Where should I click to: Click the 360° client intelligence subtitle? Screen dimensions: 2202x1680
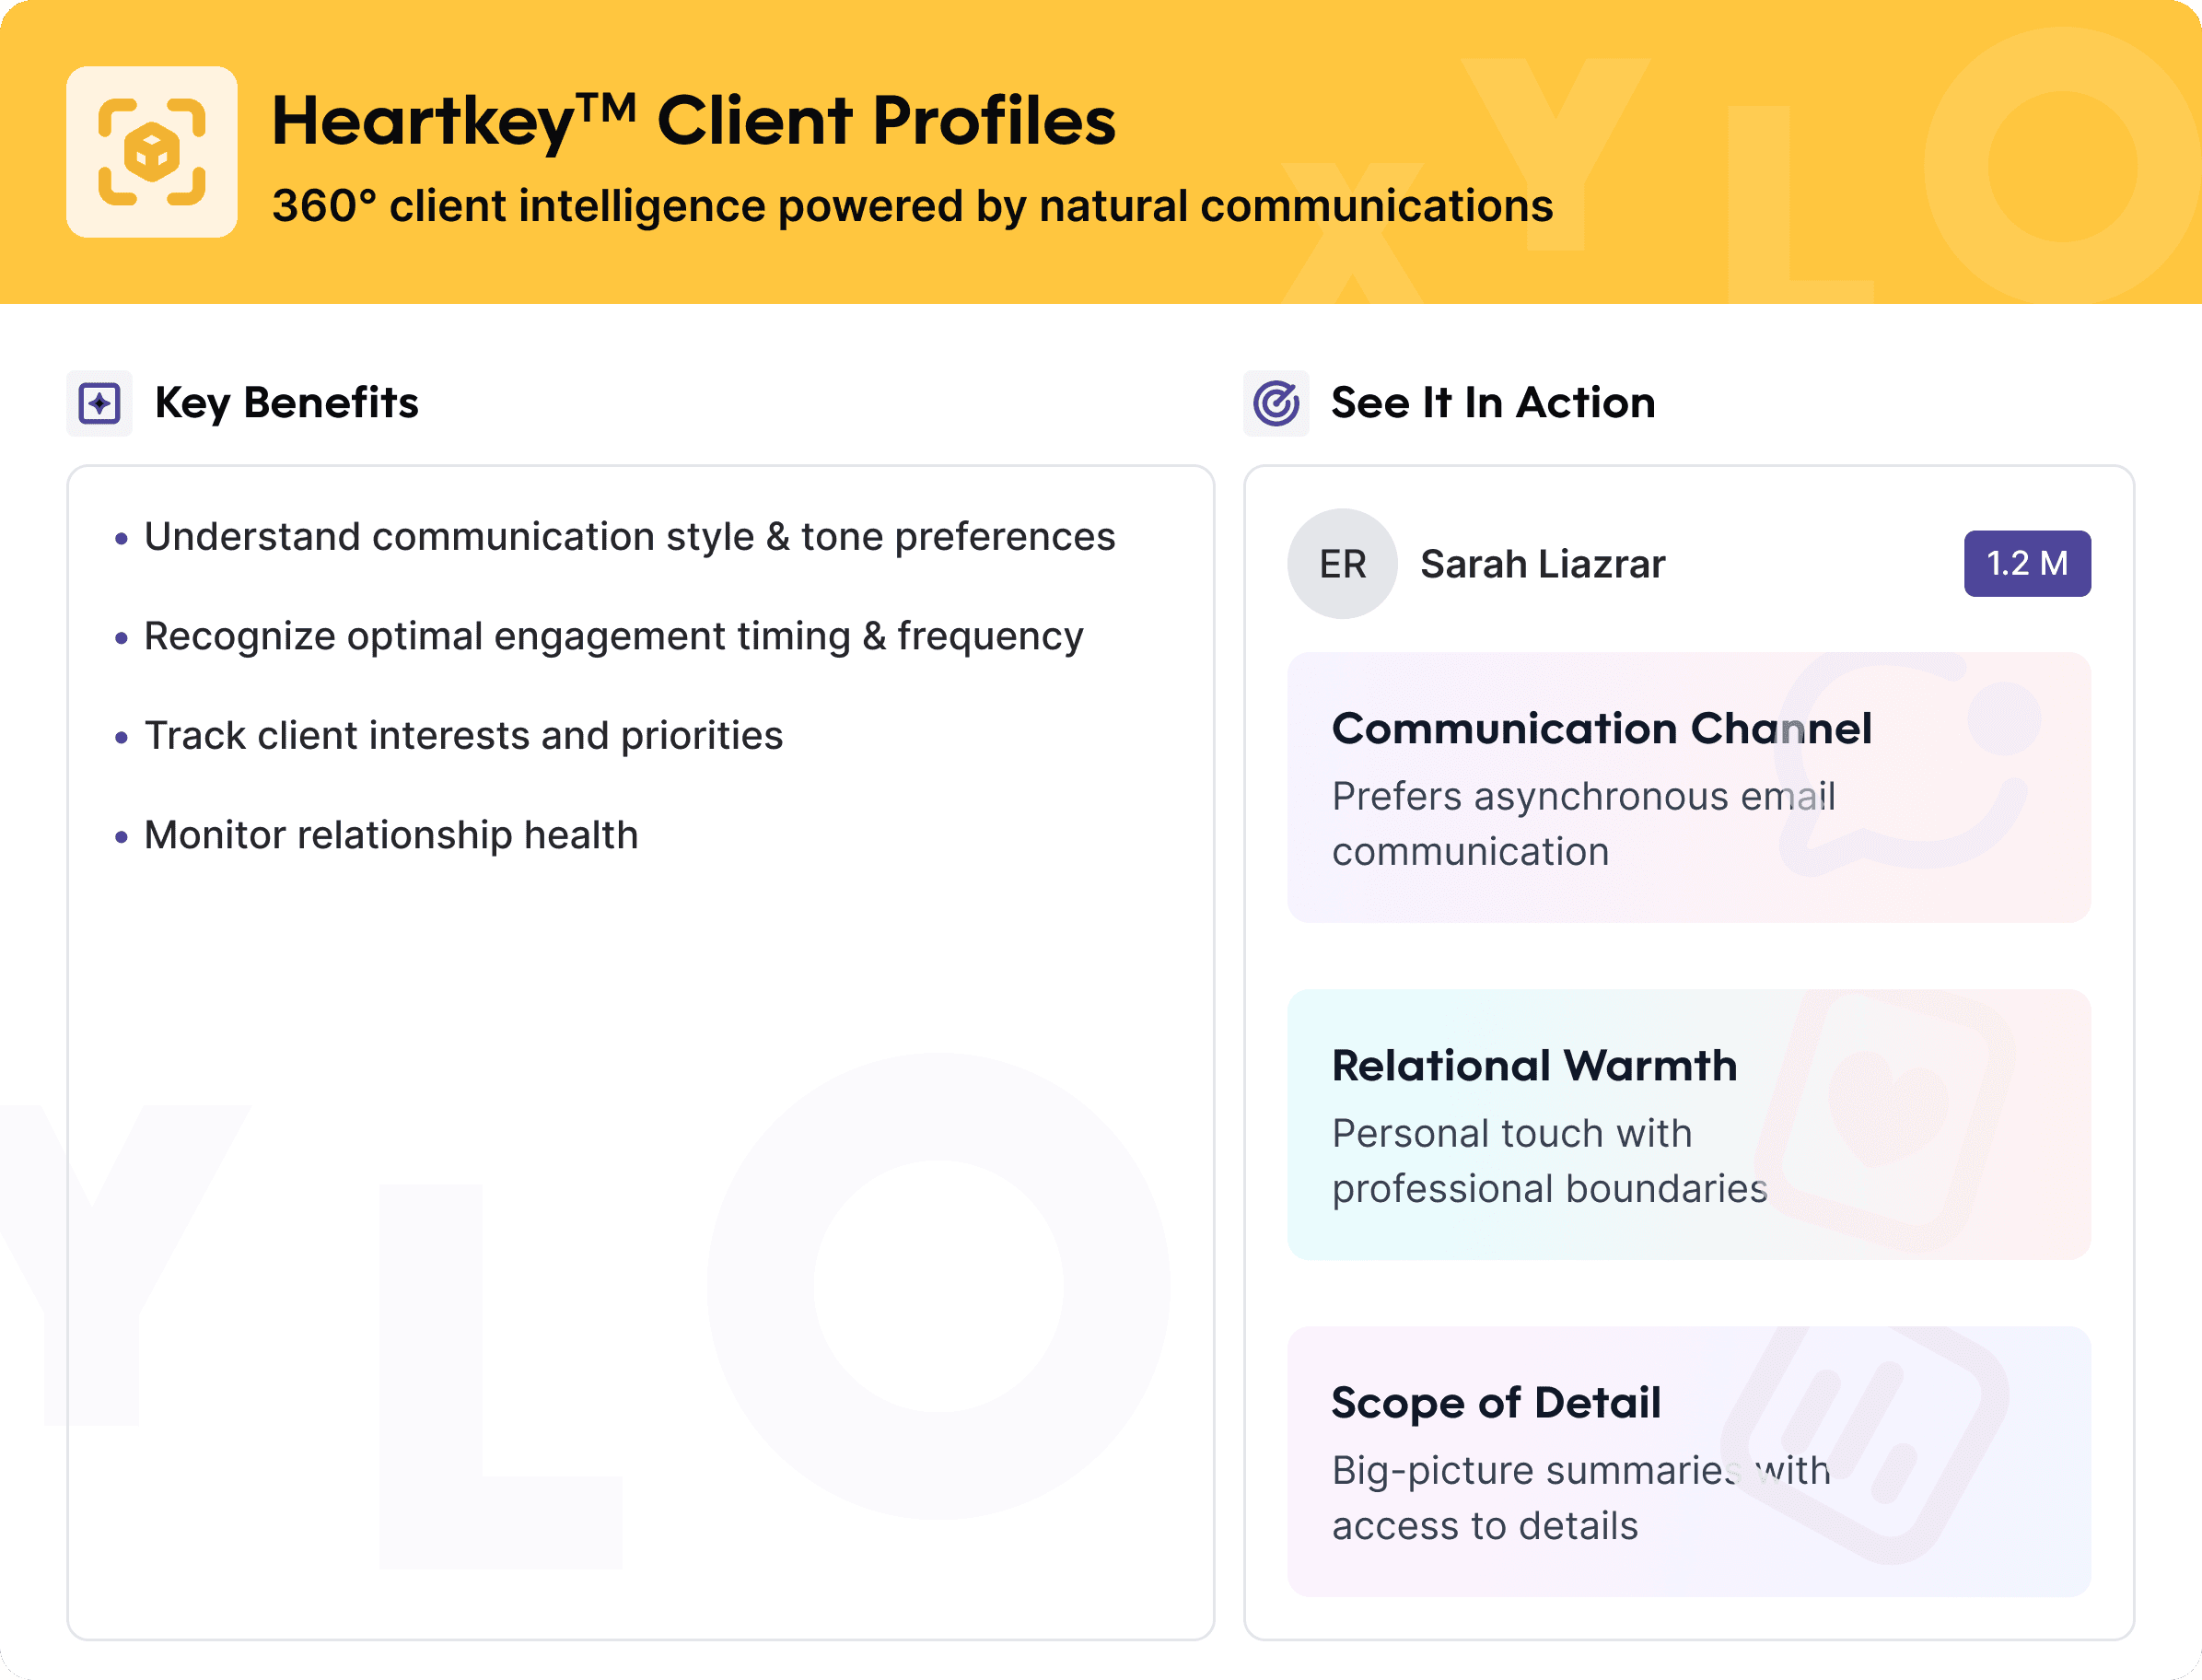(912, 206)
